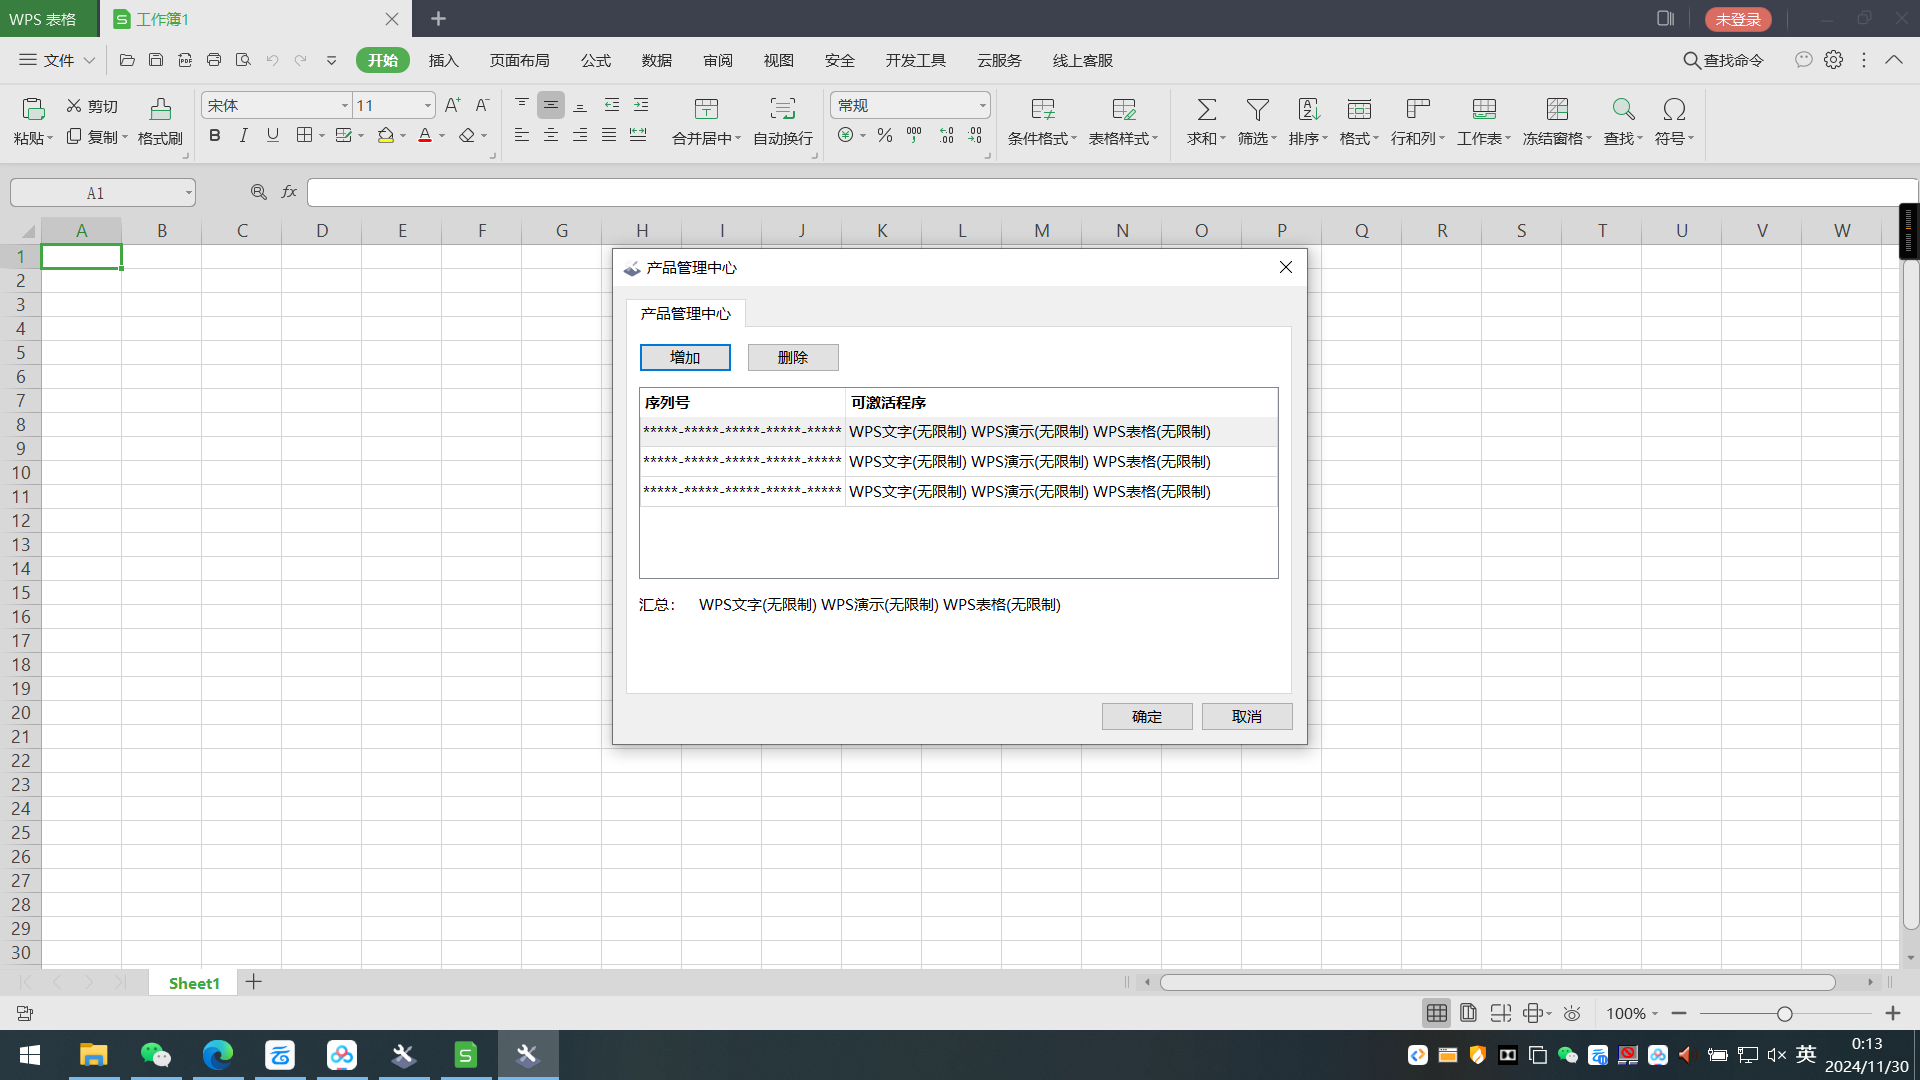The width and height of the screenshot is (1920, 1080).
Task: Click the Symbol omega icon
Action: tap(1674, 109)
